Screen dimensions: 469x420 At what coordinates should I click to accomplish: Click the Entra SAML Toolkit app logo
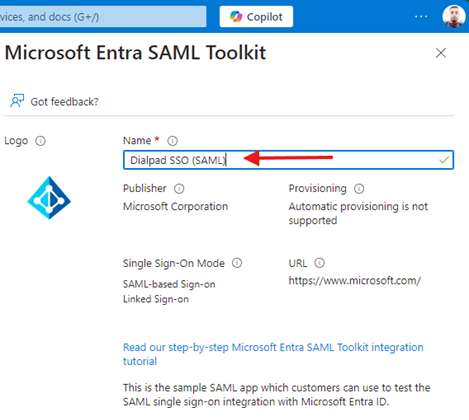(49, 198)
